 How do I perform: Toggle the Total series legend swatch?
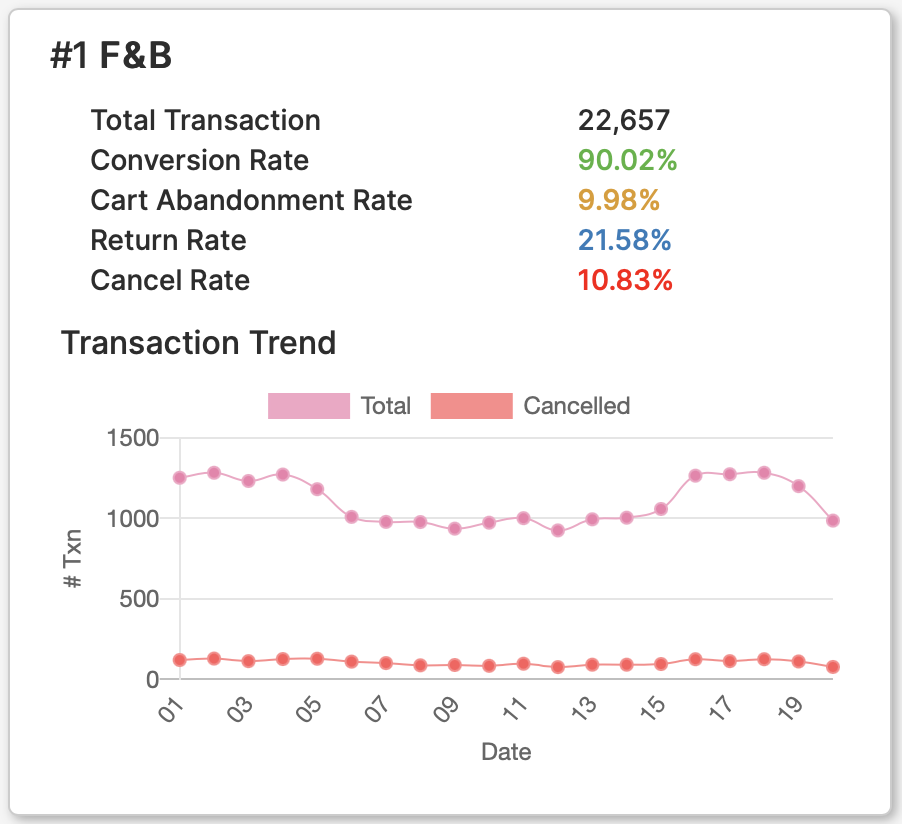point(309,406)
